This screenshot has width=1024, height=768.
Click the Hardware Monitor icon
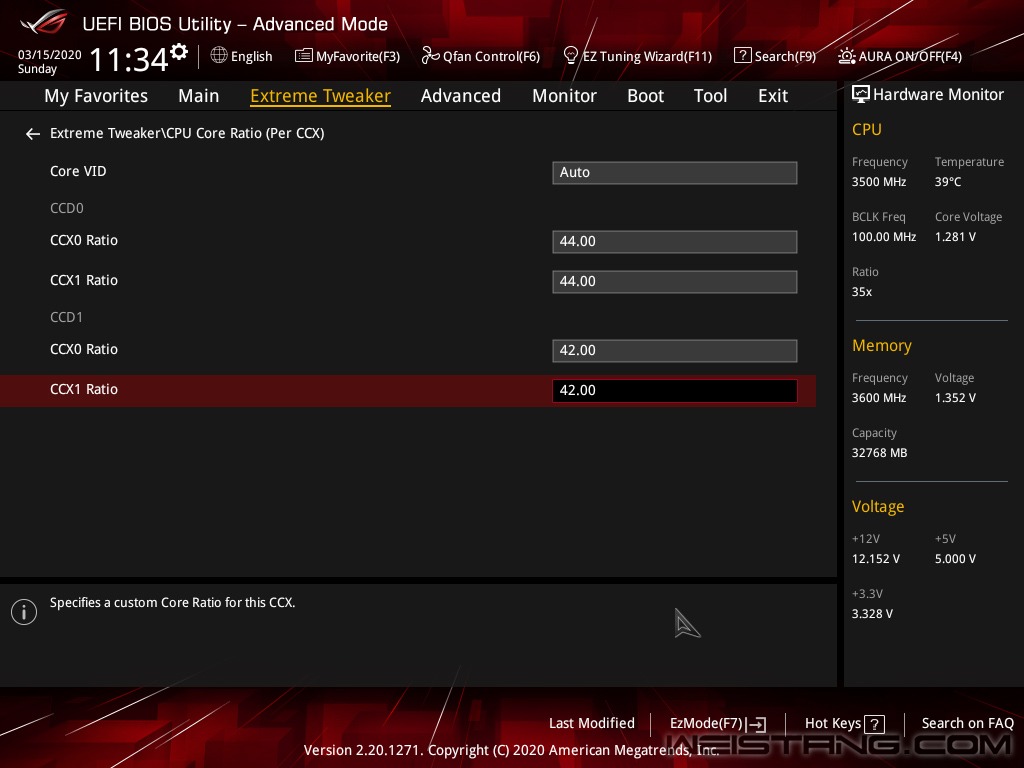tap(861, 95)
